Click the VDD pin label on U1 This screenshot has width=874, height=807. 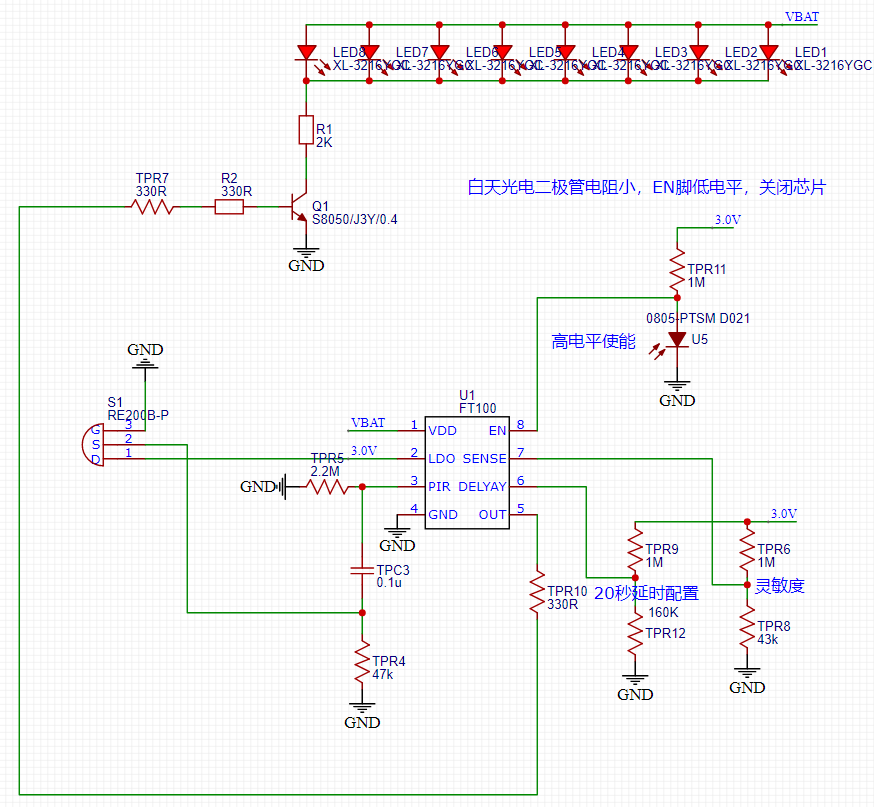point(442,431)
